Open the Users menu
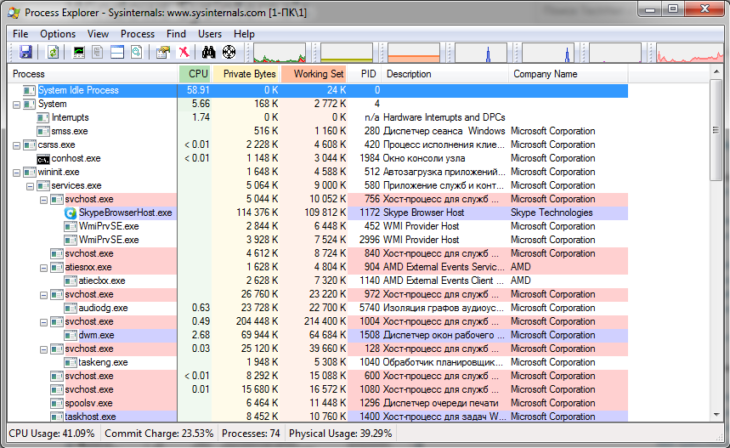 pyautogui.click(x=210, y=34)
